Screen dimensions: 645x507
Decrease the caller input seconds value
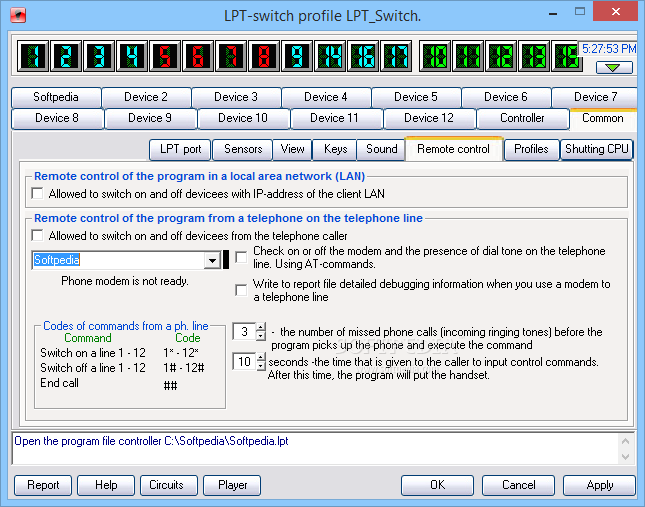pos(261,366)
